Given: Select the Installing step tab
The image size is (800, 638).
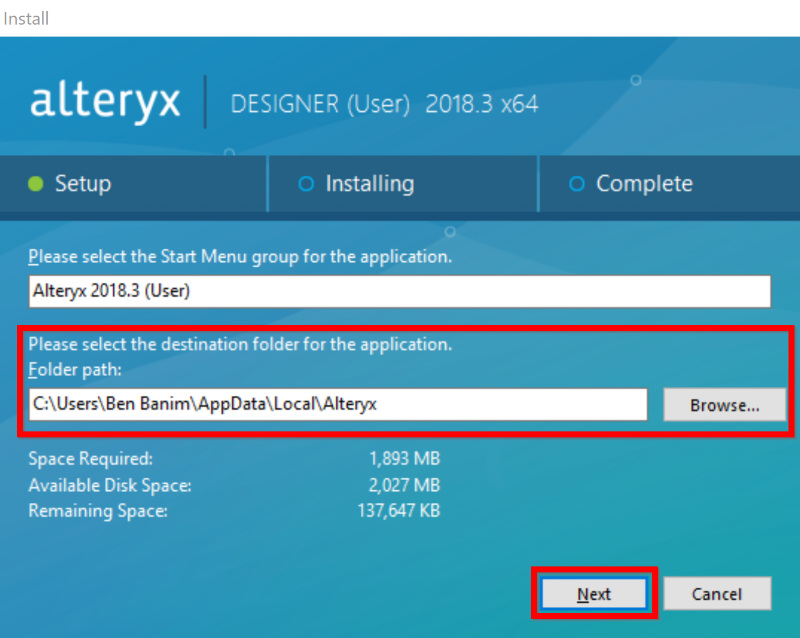Looking at the screenshot, I should pyautogui.click(x=403, y=184).
